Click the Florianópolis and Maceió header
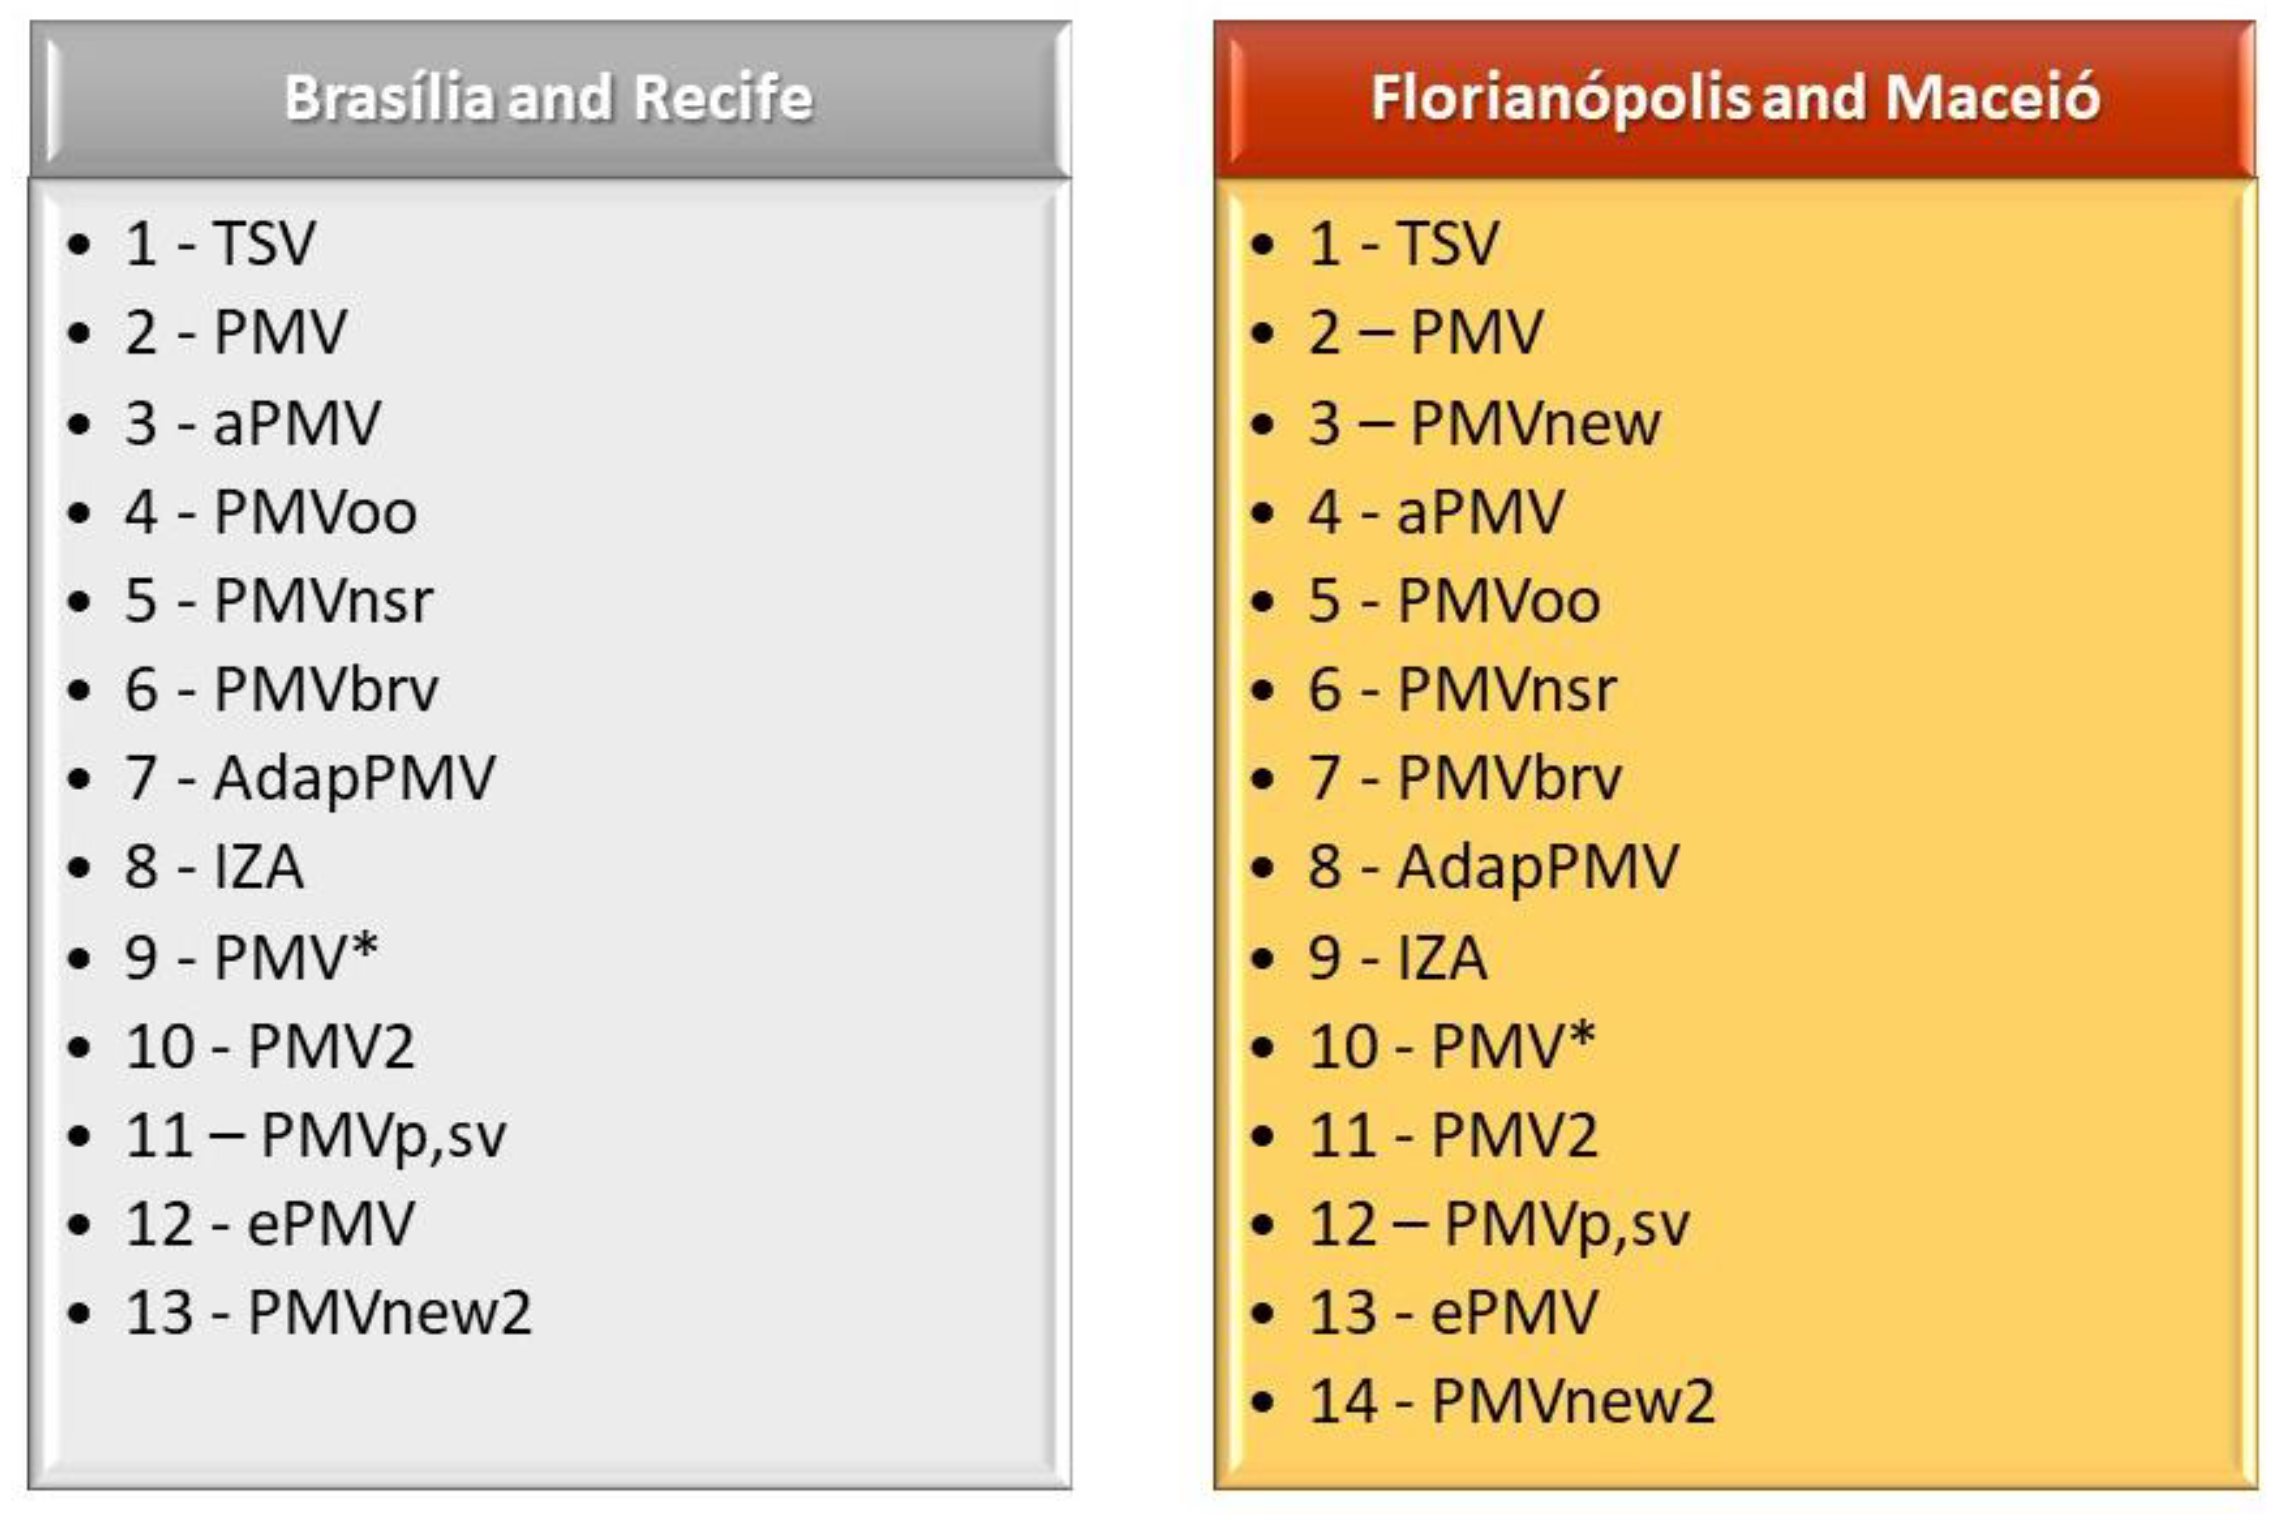This screenshot has width=2291, height=1520. 1735,100
